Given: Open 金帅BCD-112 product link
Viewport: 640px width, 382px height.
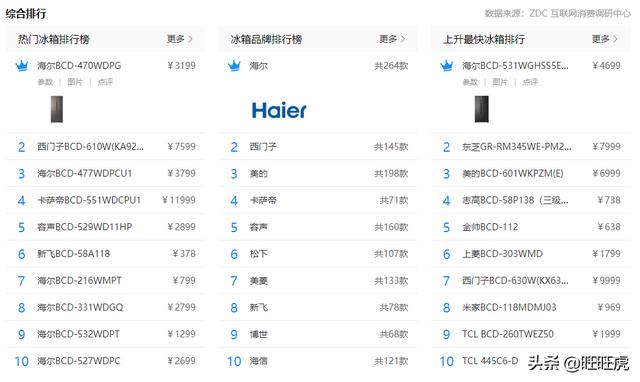Looking at the screenshot, I should tap(490, 227).
